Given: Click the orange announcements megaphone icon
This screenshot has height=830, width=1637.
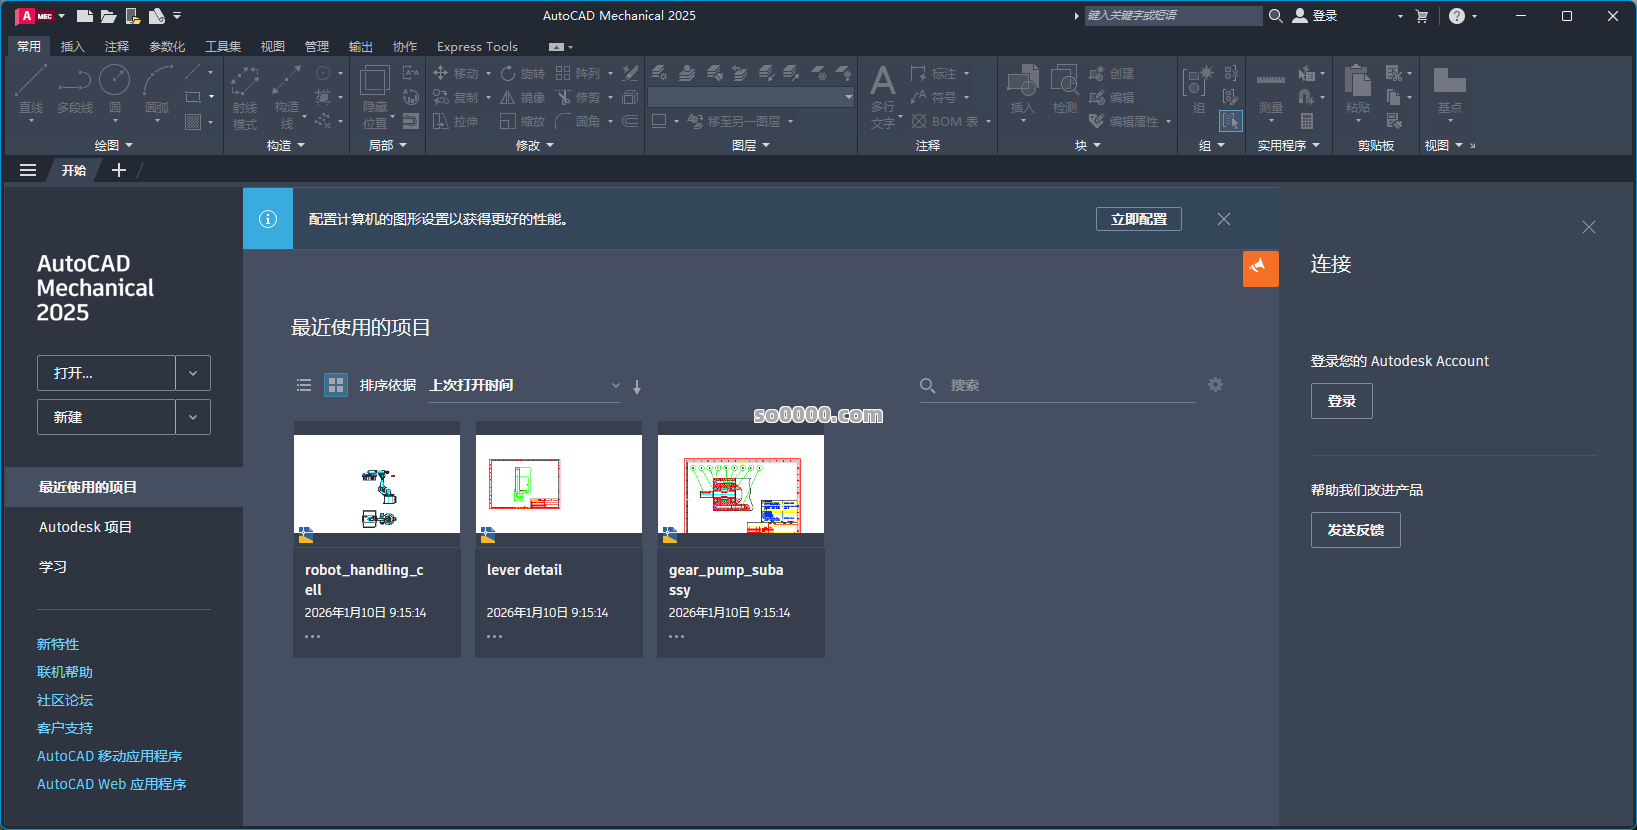Looking at the screenshot, I should (1260, 268).
